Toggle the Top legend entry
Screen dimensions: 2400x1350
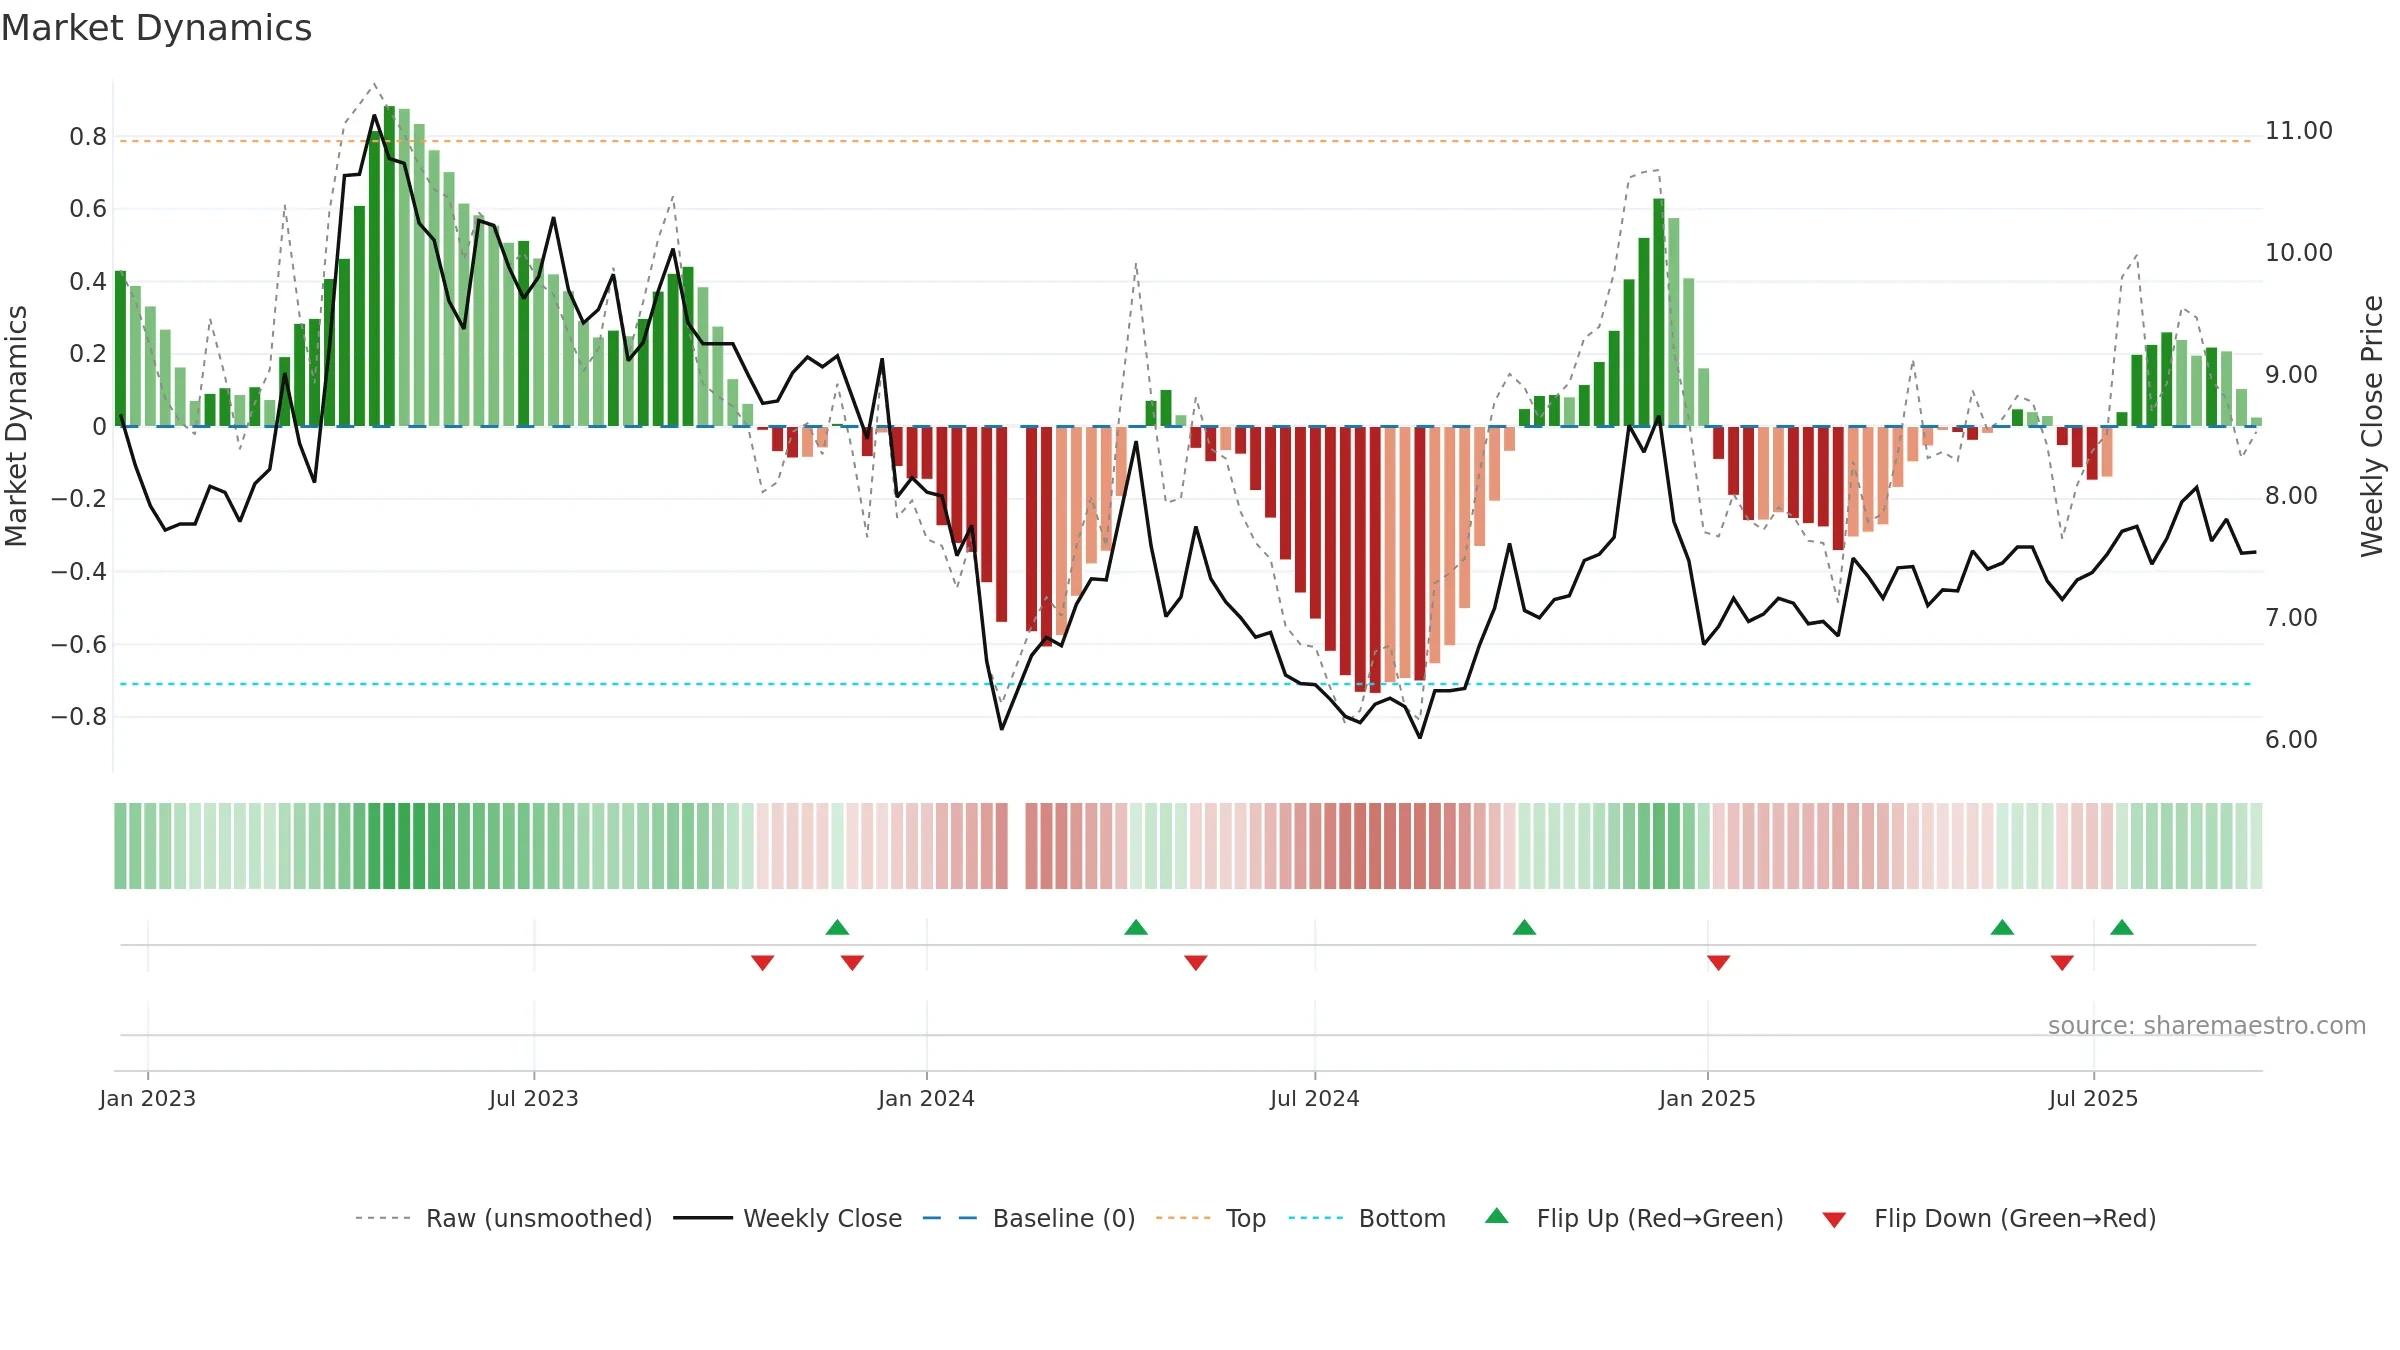tap(1210, 1218)
